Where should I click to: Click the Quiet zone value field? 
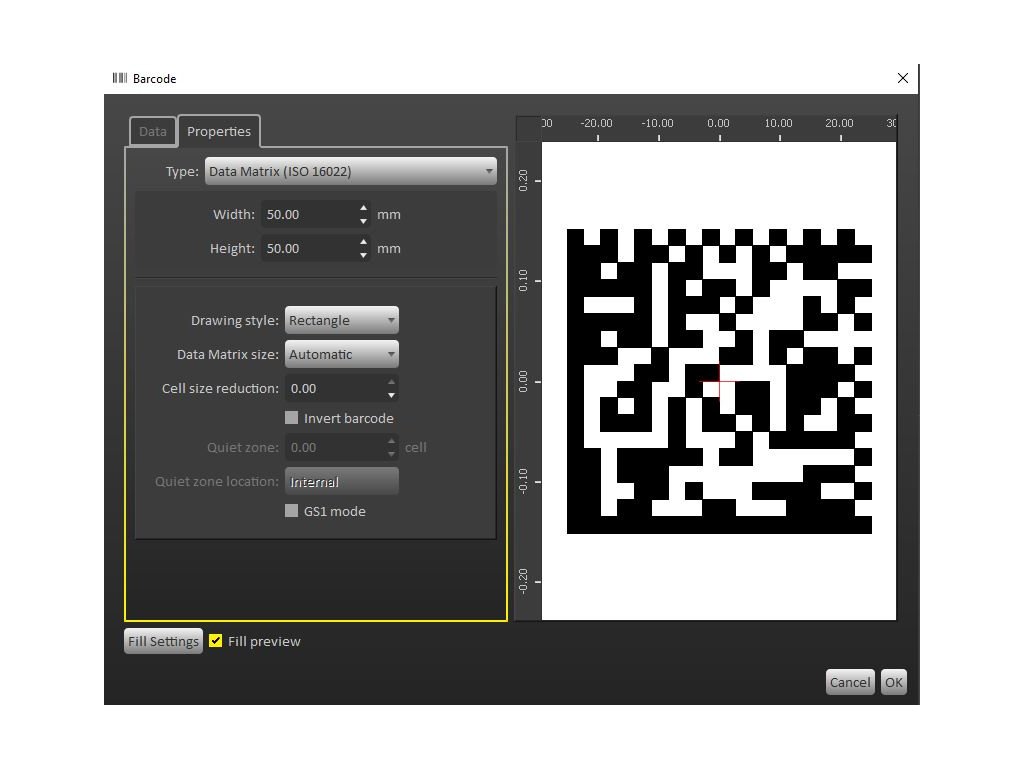[x=336, y=447]
